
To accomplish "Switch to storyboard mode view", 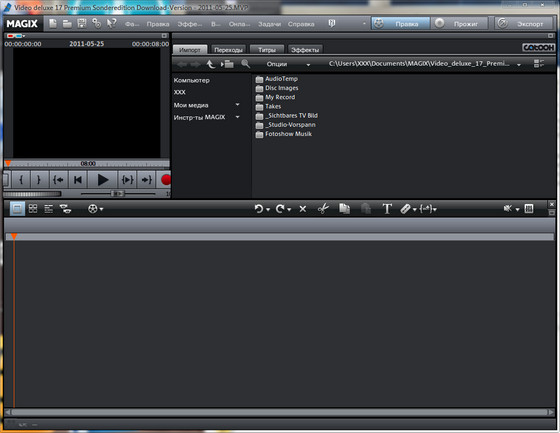I will (x=17, y=209).
